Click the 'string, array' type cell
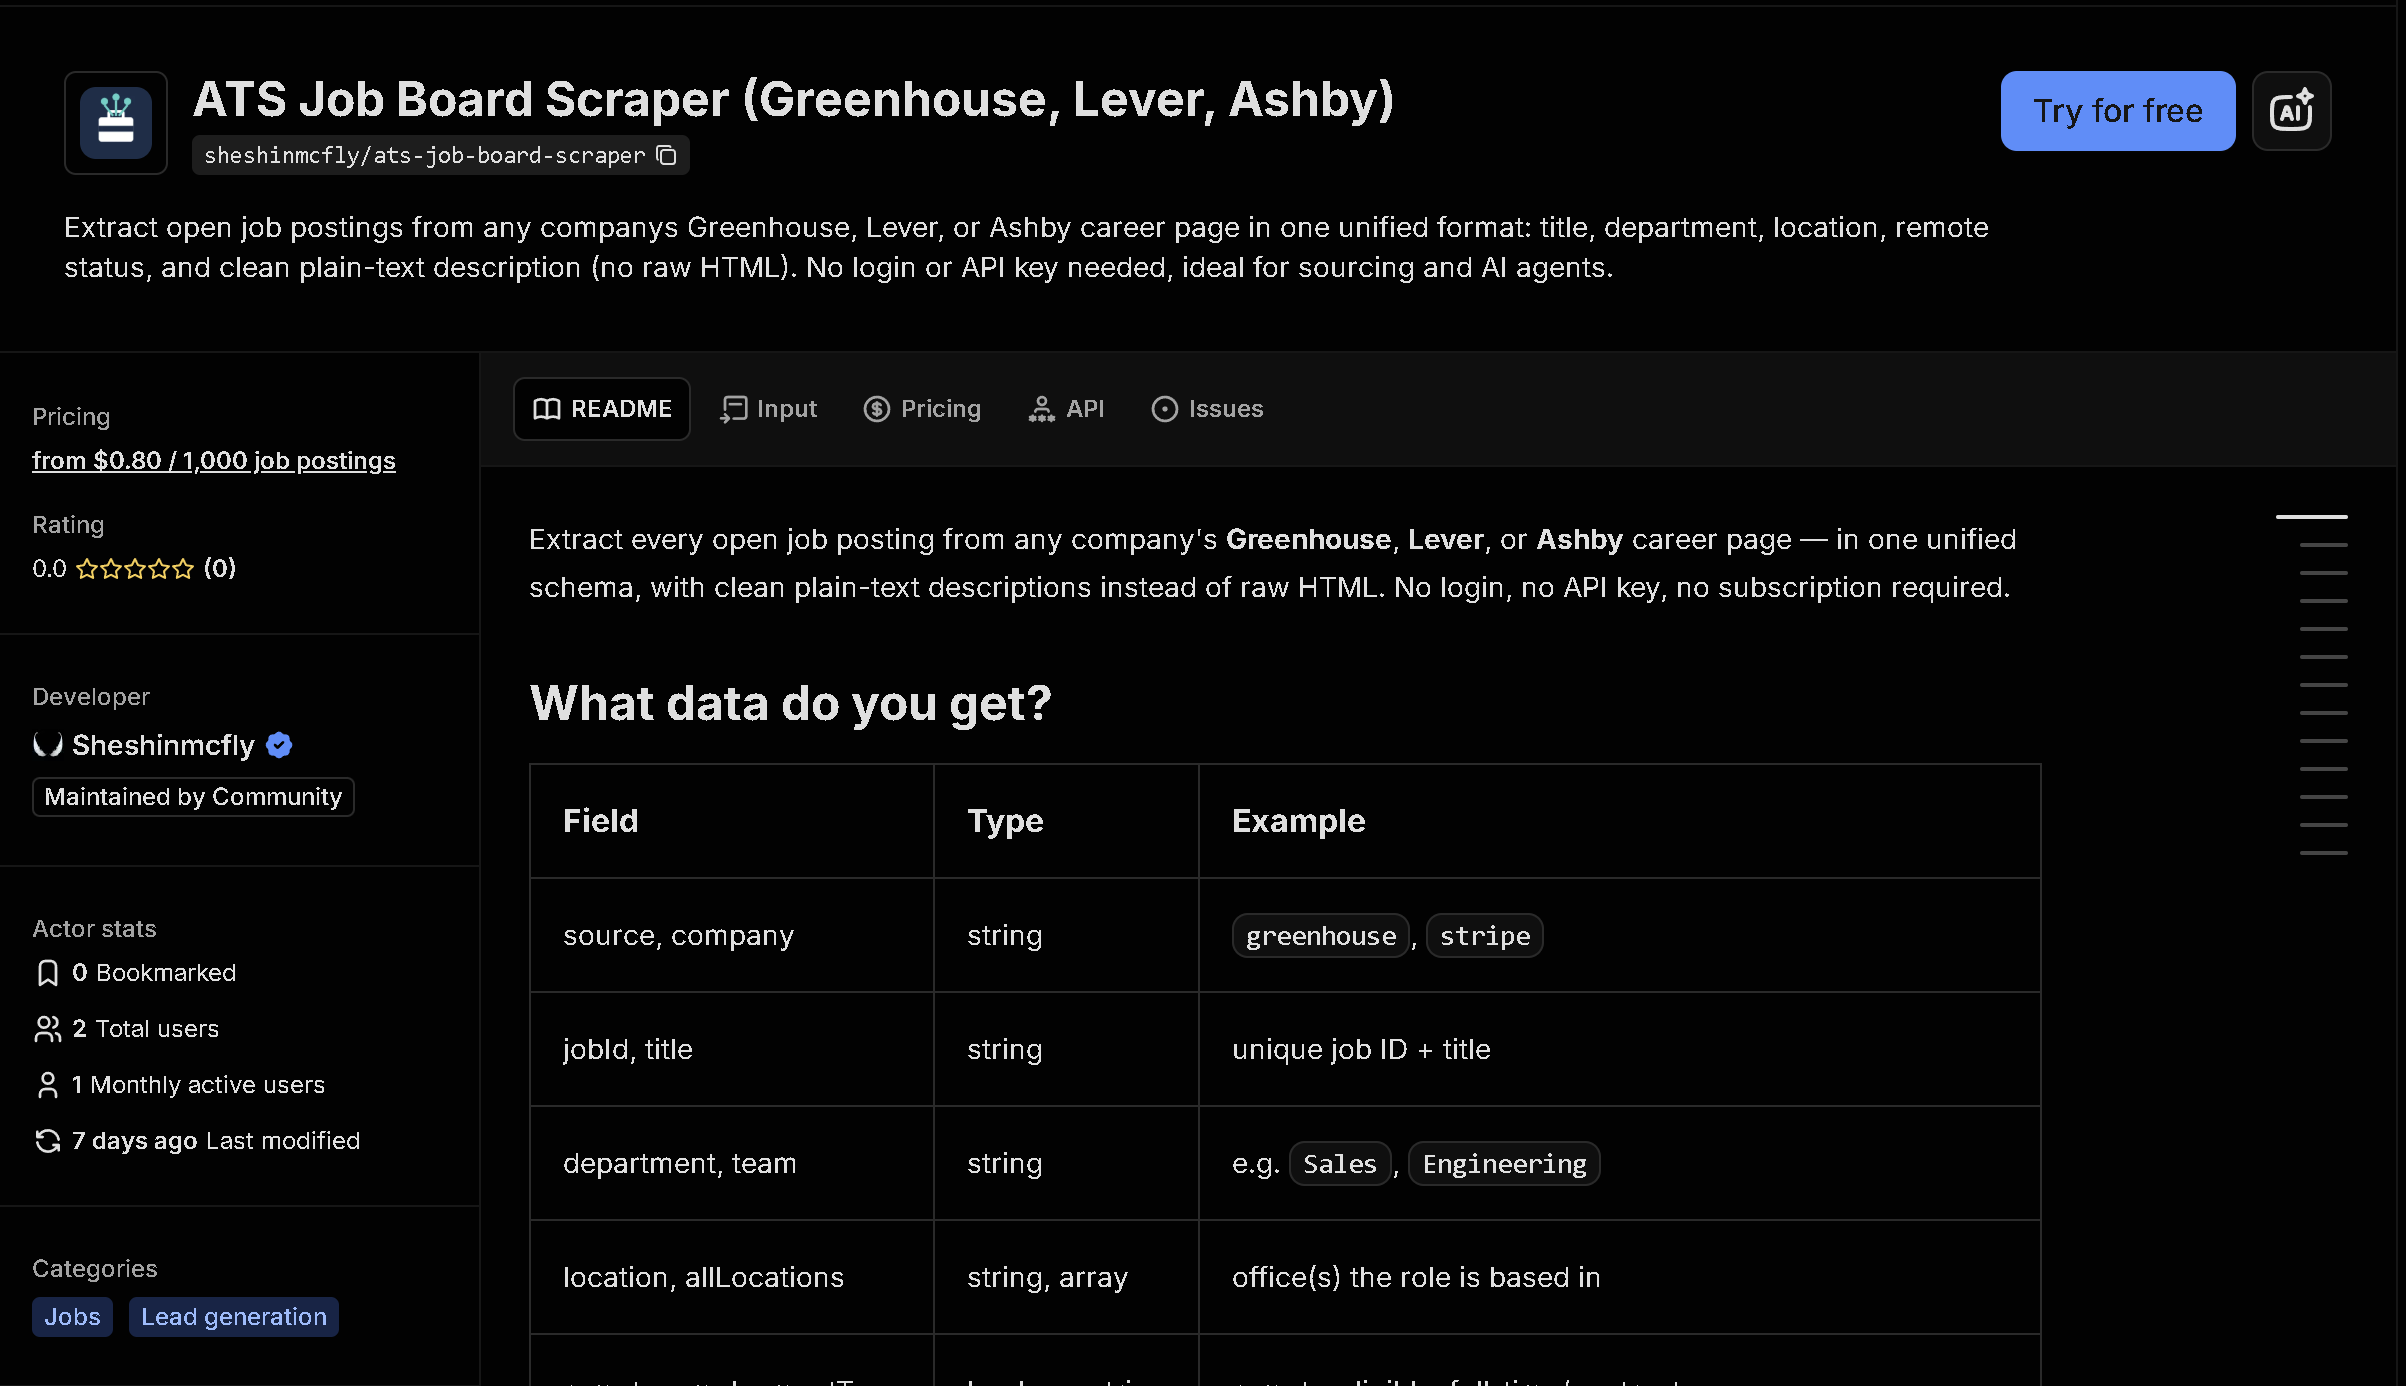This screenshot has height=1386, width=2406. tap(1066, 1278)
